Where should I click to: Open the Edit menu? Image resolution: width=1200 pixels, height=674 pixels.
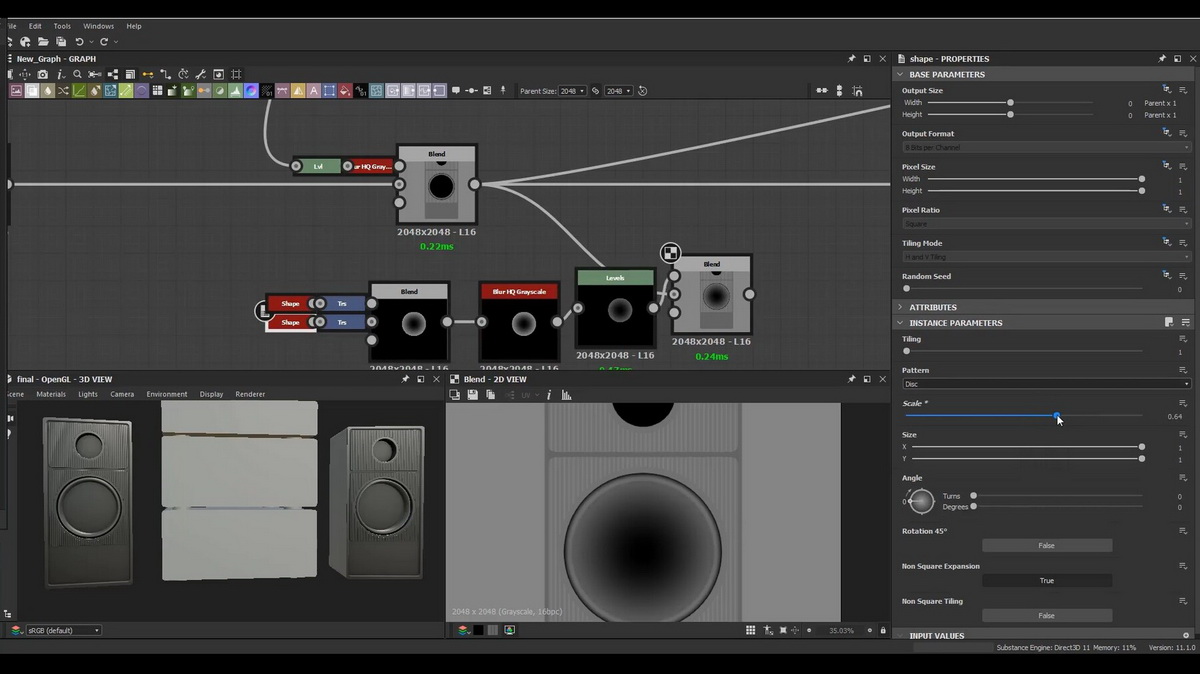(x=35, y=26)
